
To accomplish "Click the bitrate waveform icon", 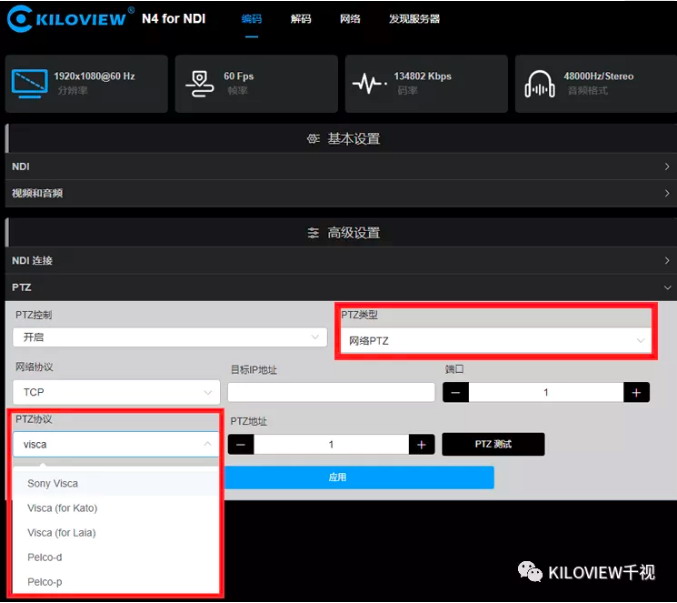I will [x=369, y=84].
